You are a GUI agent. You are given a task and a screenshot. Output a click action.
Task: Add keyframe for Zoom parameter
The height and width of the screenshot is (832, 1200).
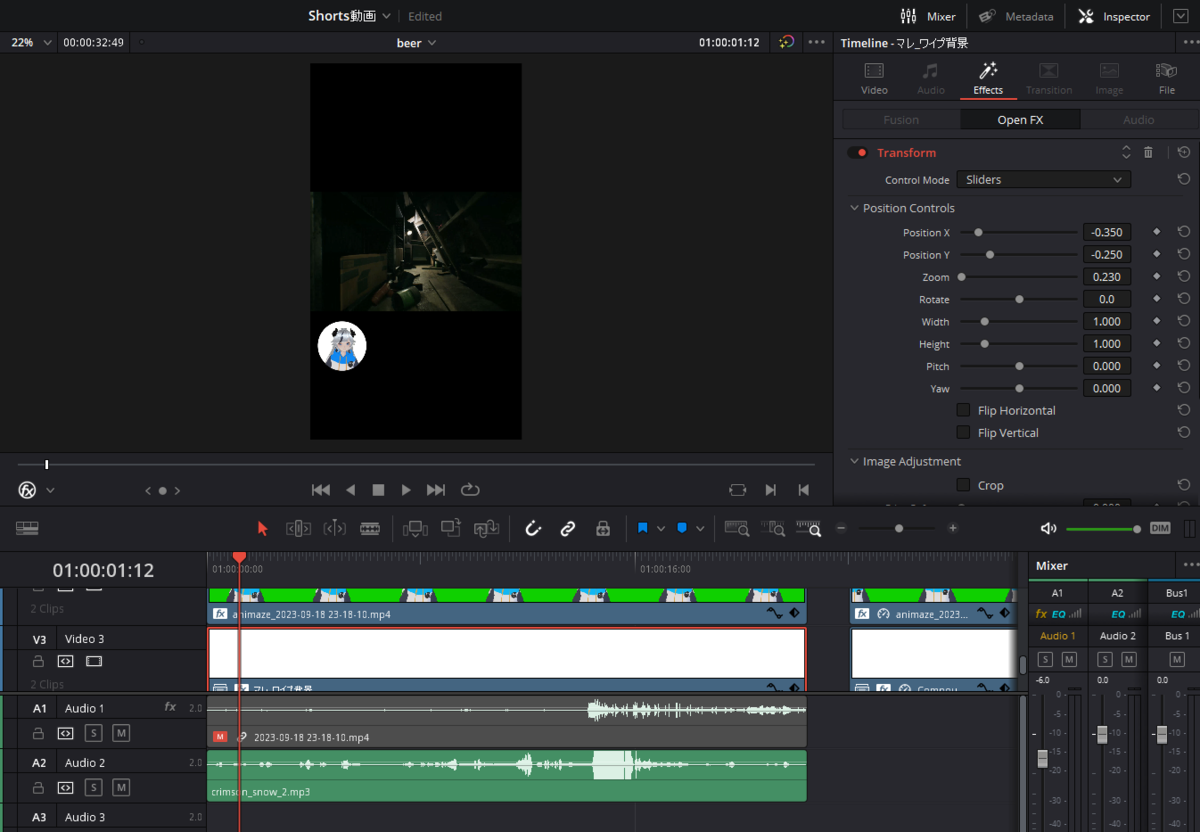tap(1157, 277)
